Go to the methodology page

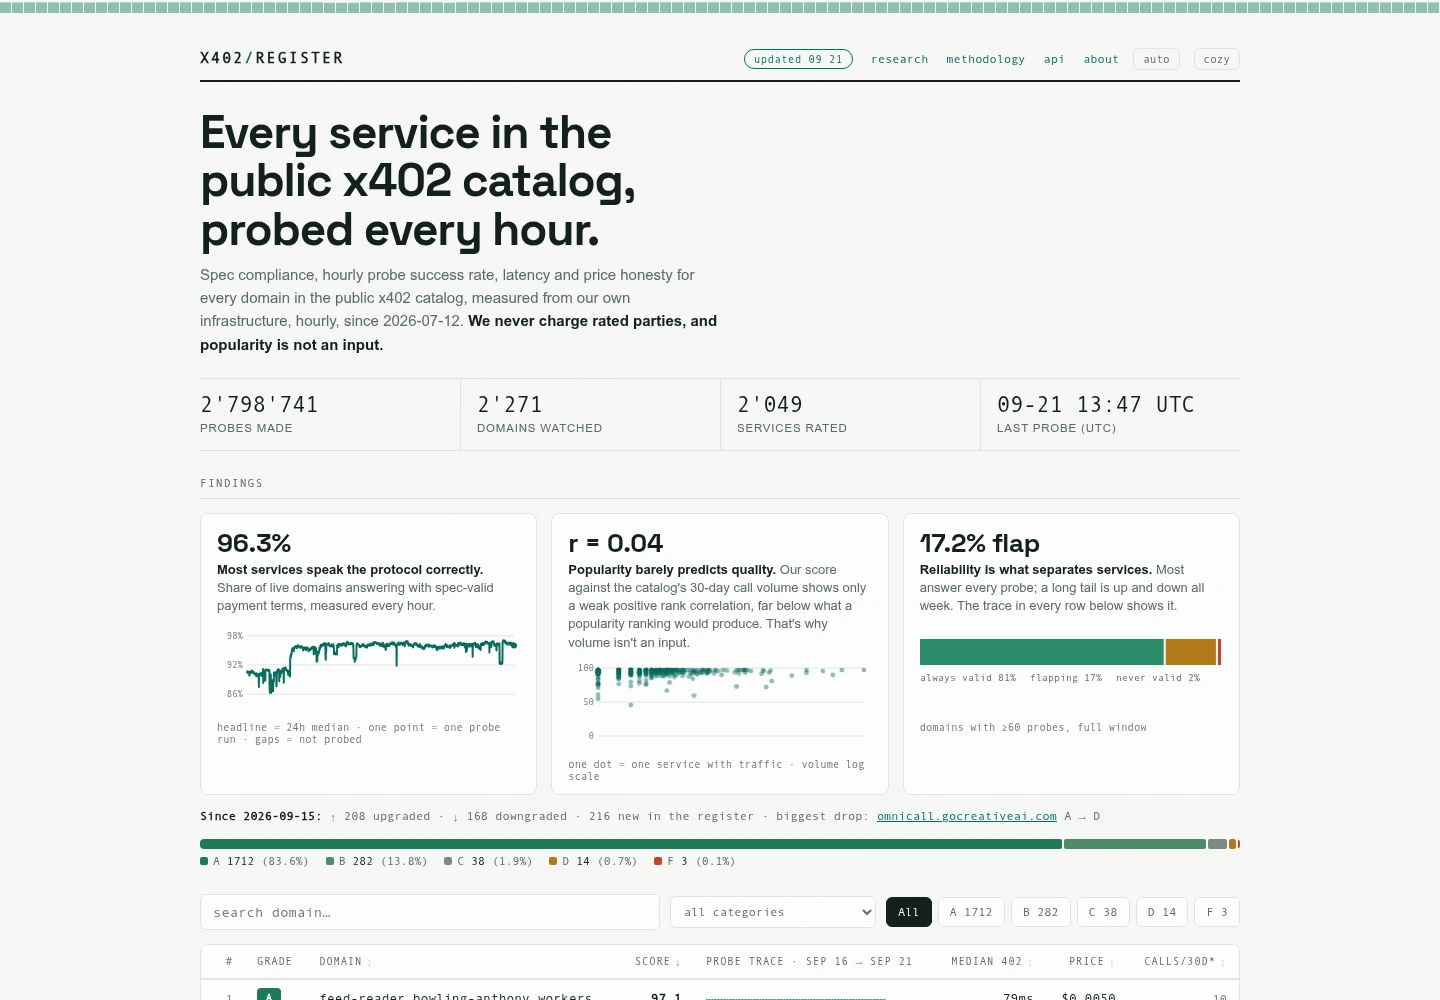985,59
